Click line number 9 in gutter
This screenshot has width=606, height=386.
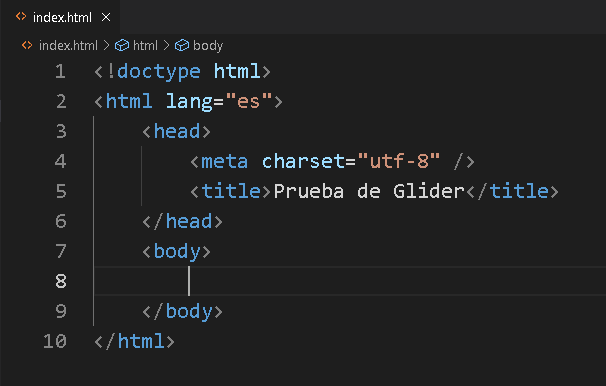[x=61, y=311]
